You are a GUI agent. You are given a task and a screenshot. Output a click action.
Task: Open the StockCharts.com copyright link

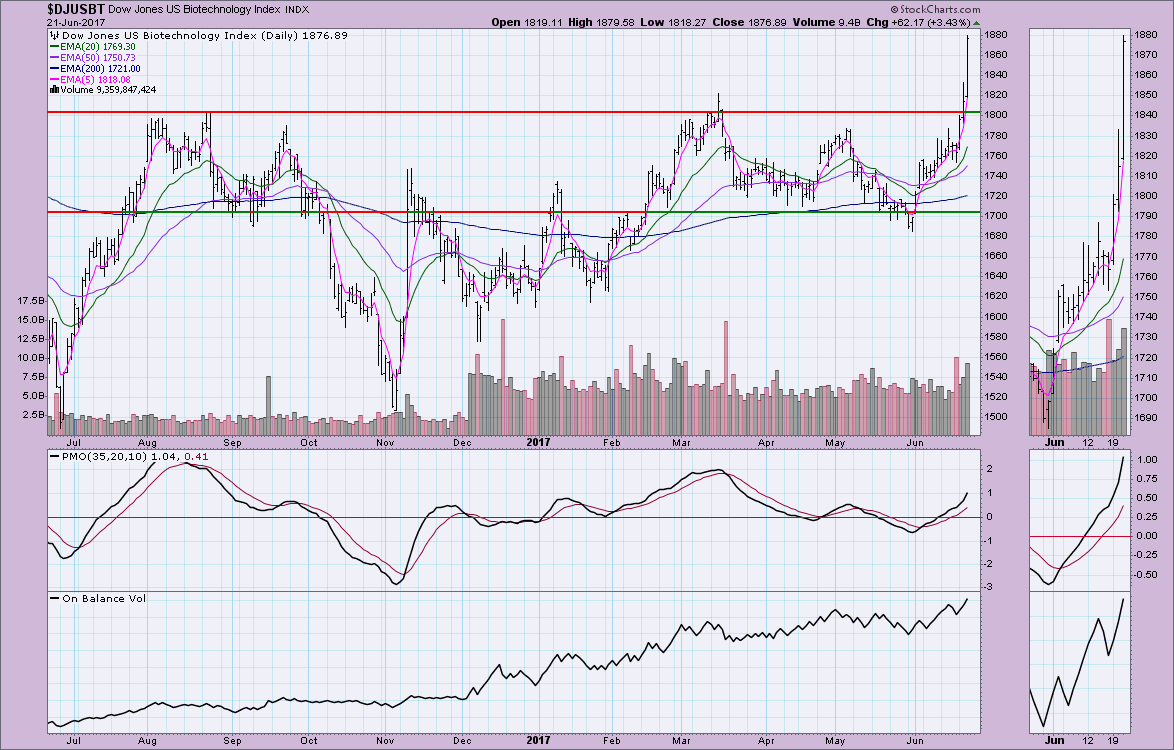tap(935, 10)
